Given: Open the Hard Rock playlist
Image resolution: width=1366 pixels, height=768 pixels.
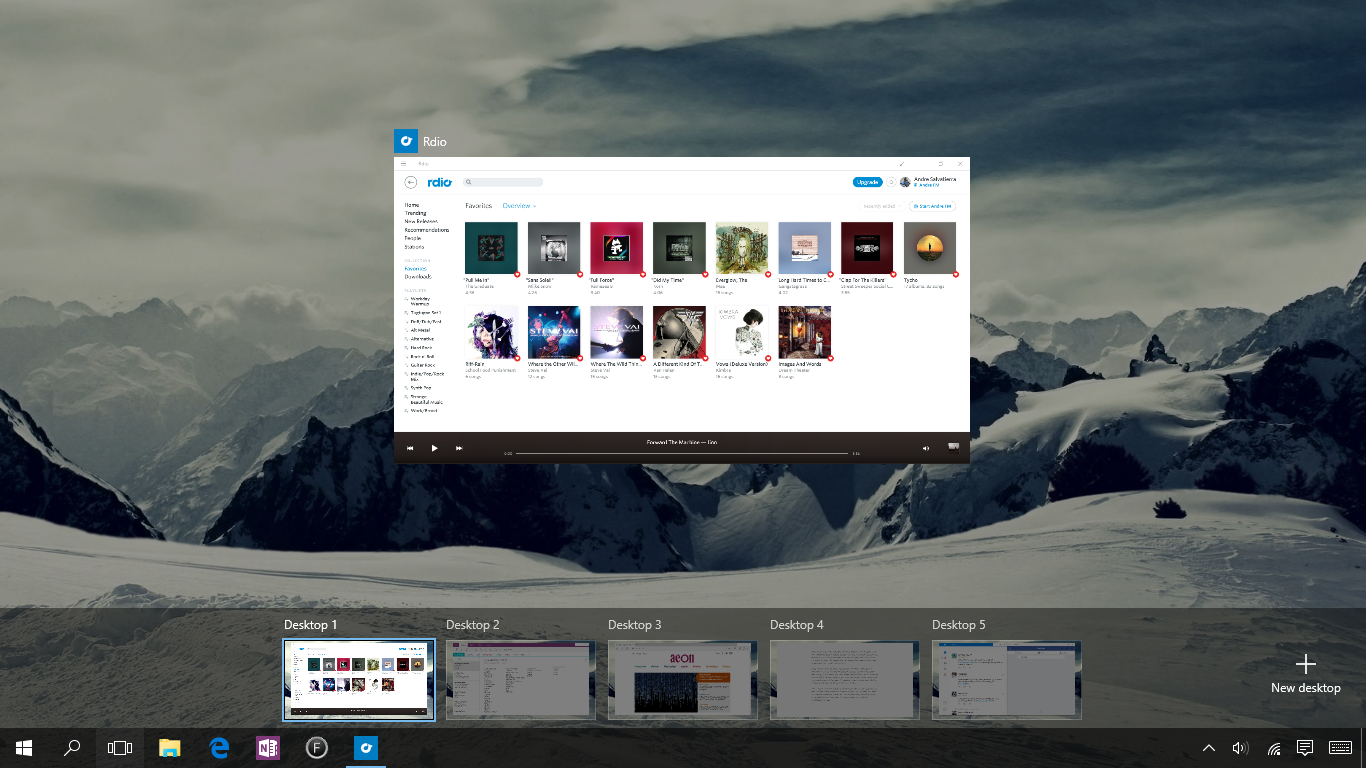Looking at the screenshot, I should pyautogui.click(x=420, y=347).
